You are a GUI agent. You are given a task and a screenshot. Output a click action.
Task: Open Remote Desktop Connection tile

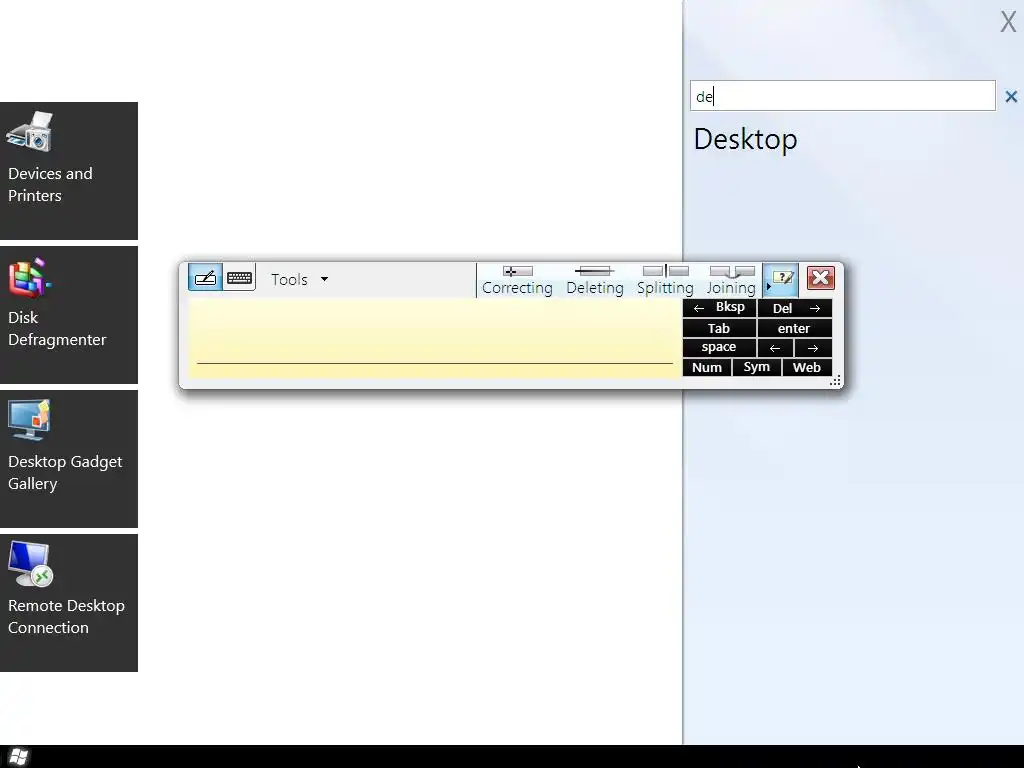click(69, 603)
